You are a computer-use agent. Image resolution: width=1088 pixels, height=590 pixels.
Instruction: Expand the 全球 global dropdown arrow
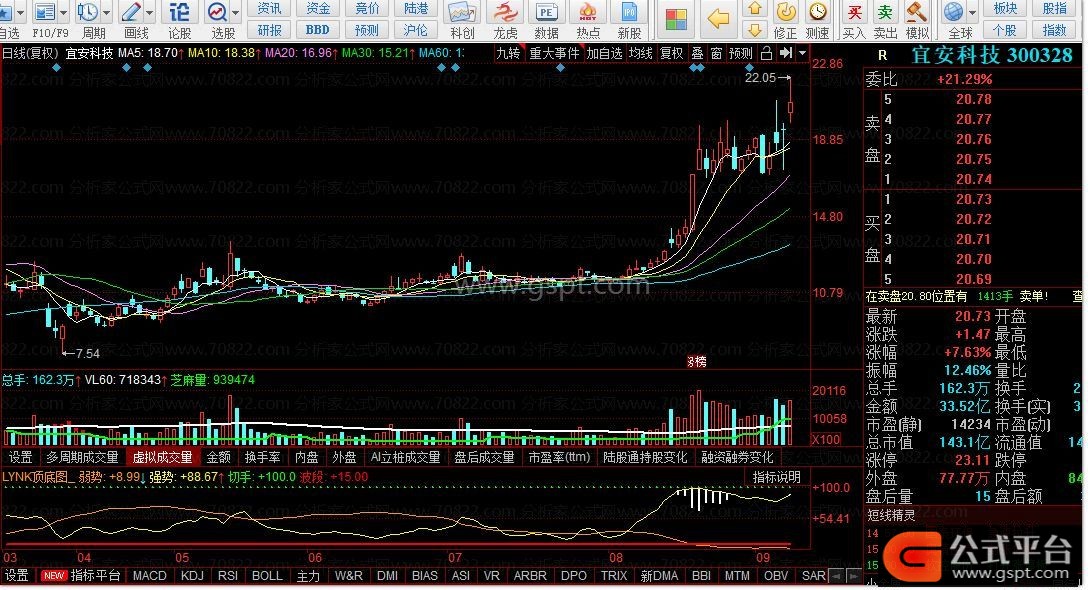(x=971, y=13)
